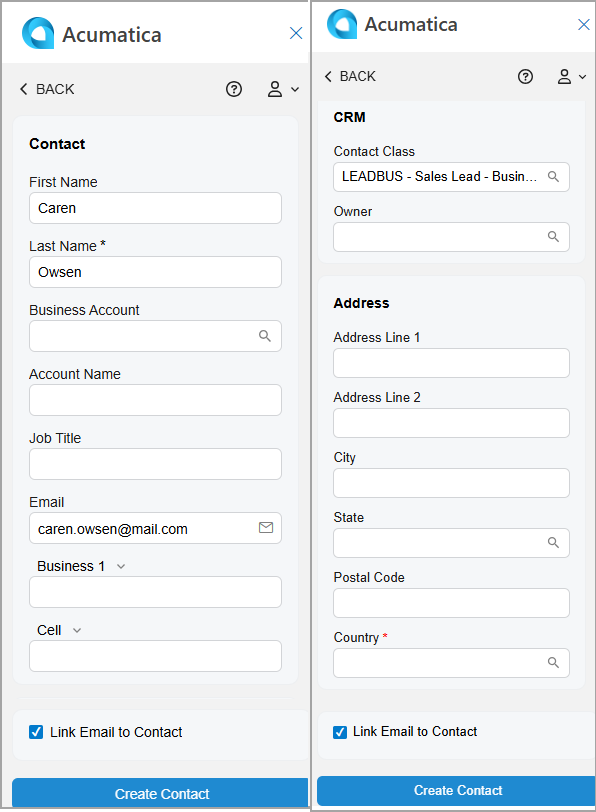Click the Country field search icon
The height and width of the screenshot is (812, 596).
553,663
